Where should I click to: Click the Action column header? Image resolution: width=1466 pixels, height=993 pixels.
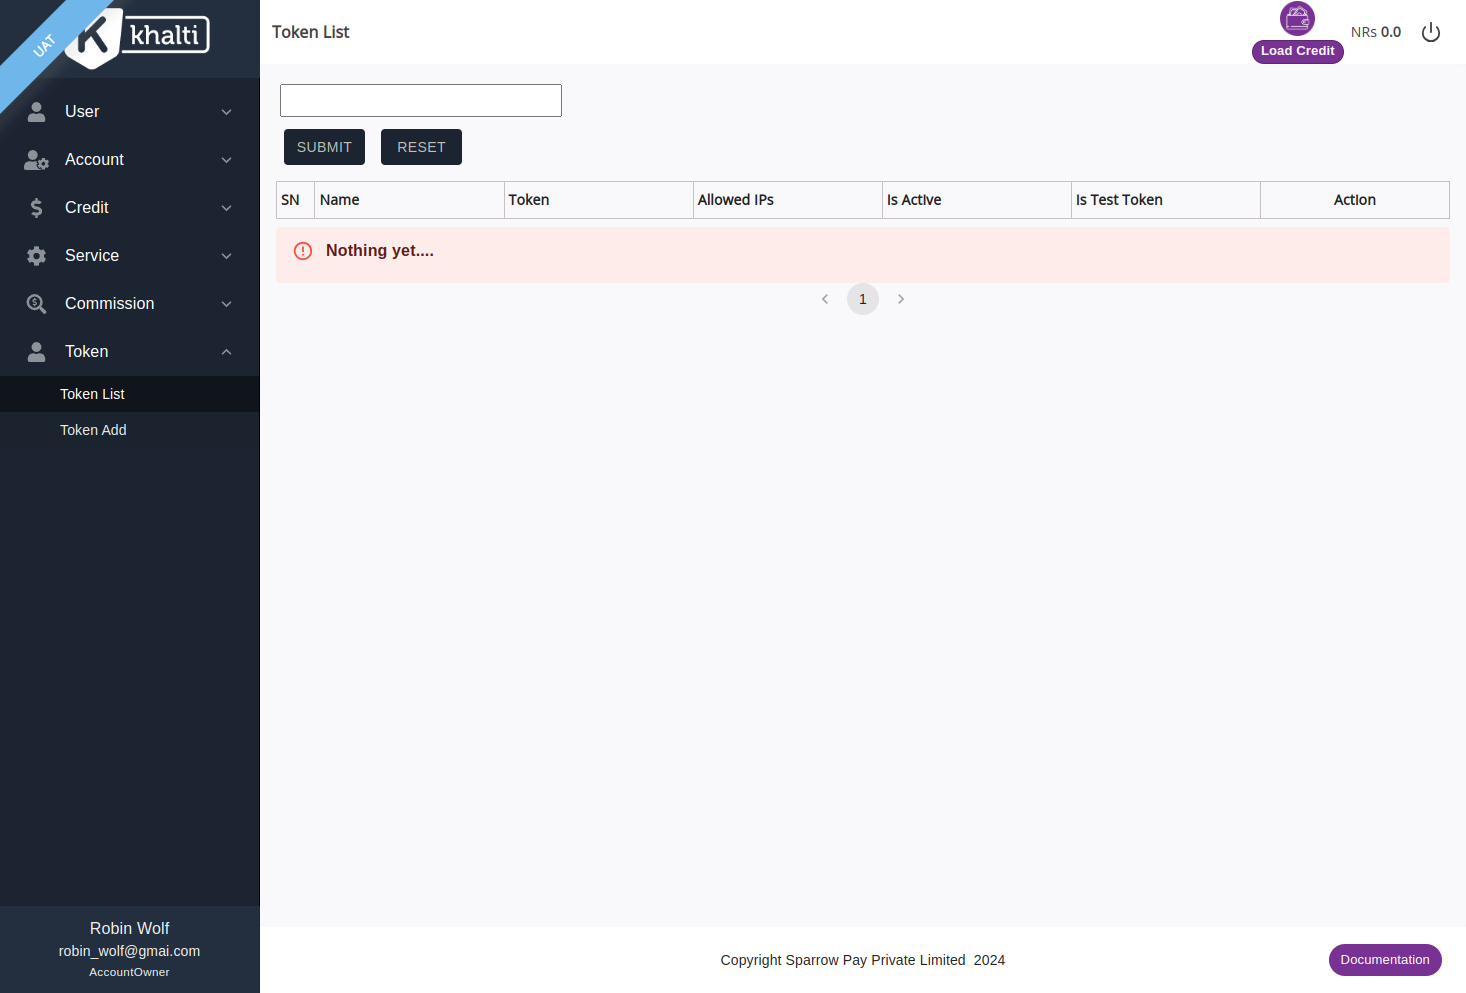1355,200
